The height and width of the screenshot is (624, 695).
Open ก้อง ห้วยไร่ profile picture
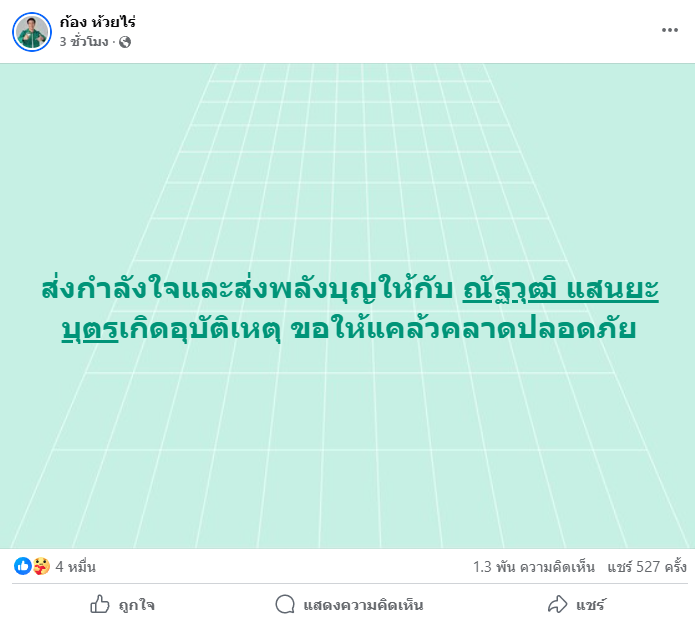point(31,32)
